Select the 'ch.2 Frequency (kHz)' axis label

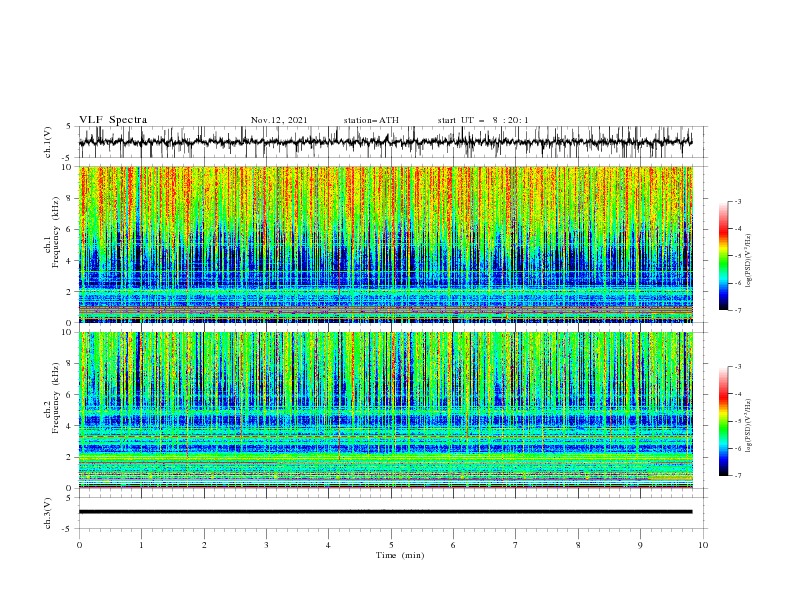(x=52, y=397)
